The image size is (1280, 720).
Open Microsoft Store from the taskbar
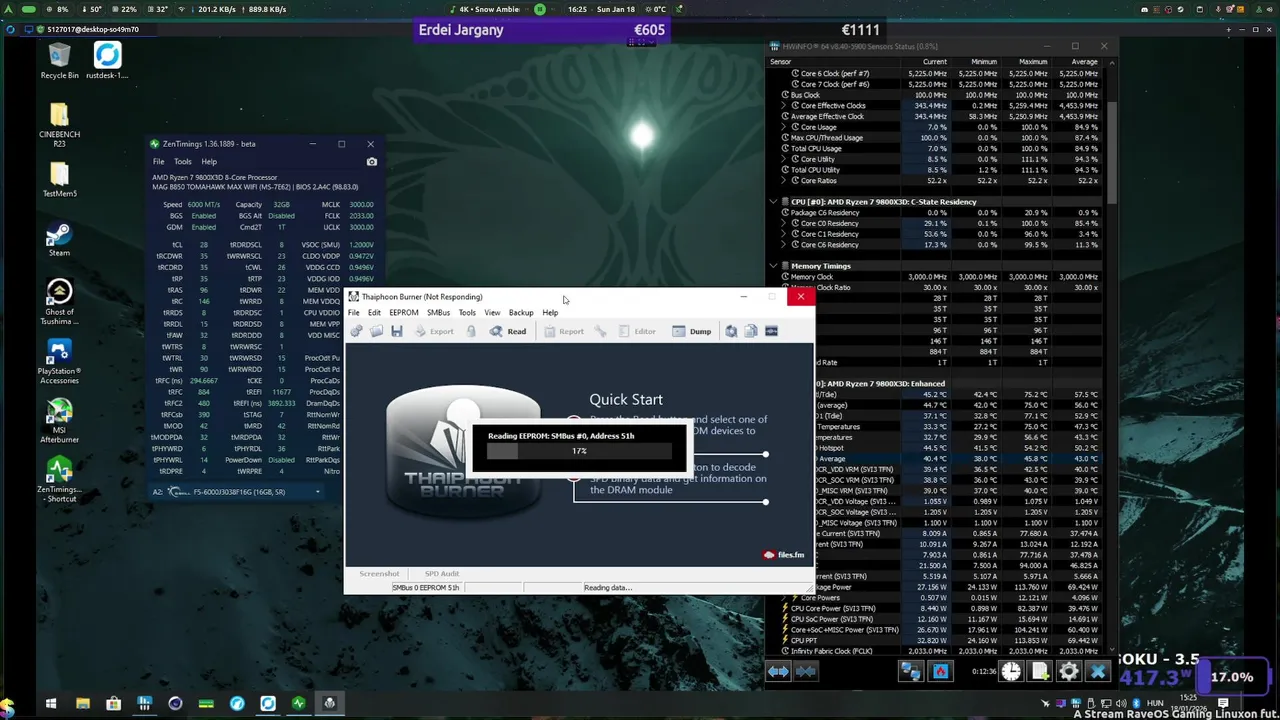(113, 704)
